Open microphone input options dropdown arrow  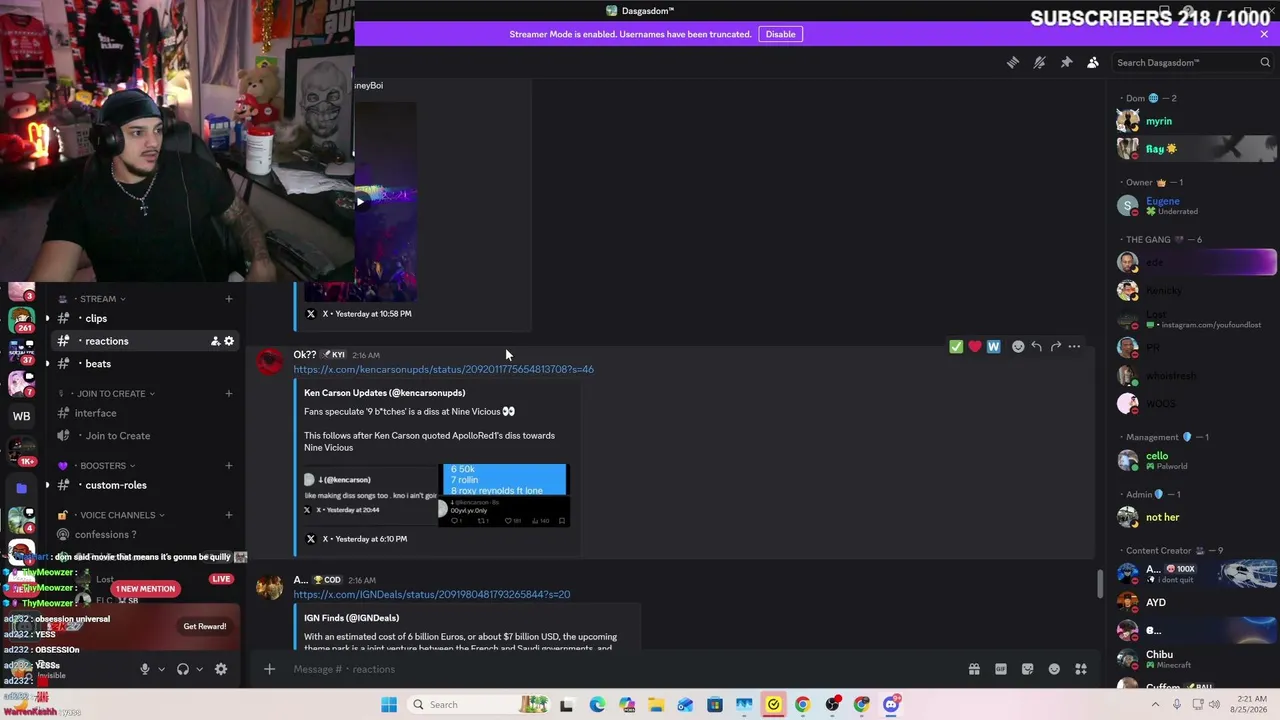click(x=161, y=669)
